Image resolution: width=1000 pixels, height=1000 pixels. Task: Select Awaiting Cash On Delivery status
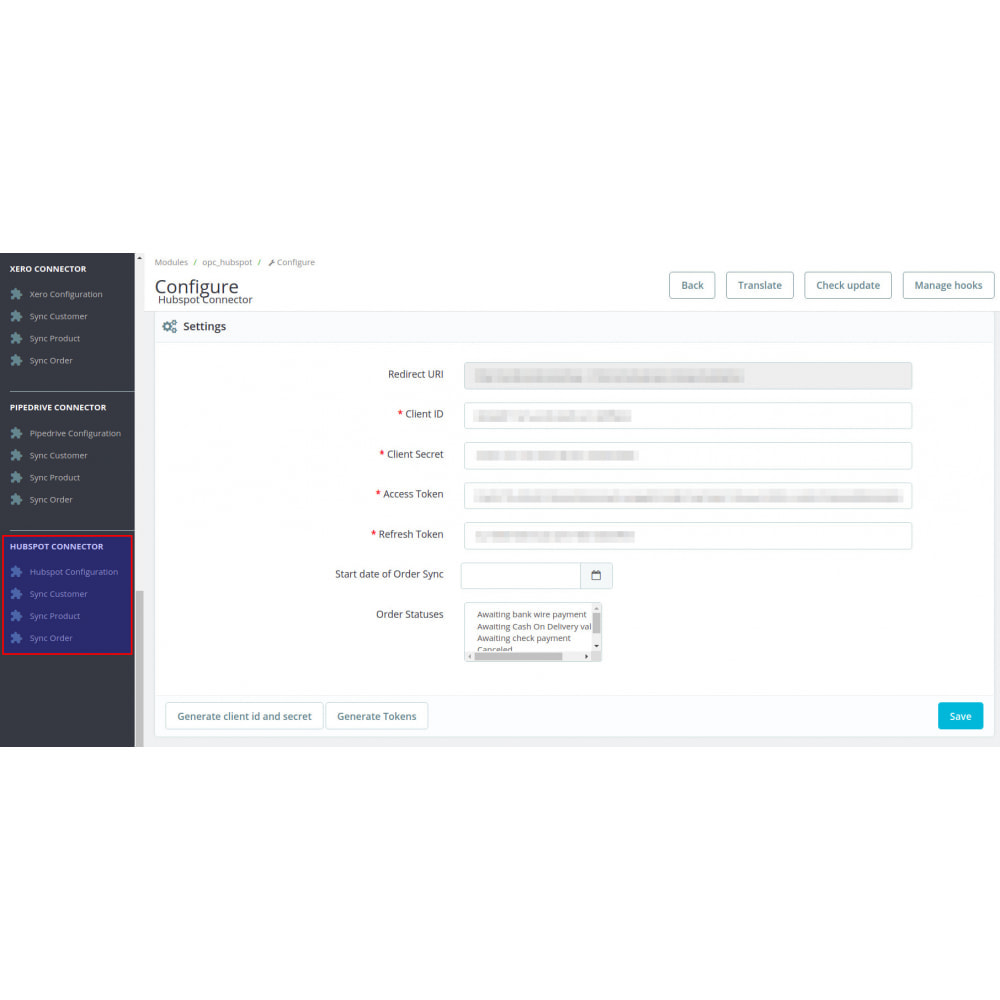coord(534,626)
